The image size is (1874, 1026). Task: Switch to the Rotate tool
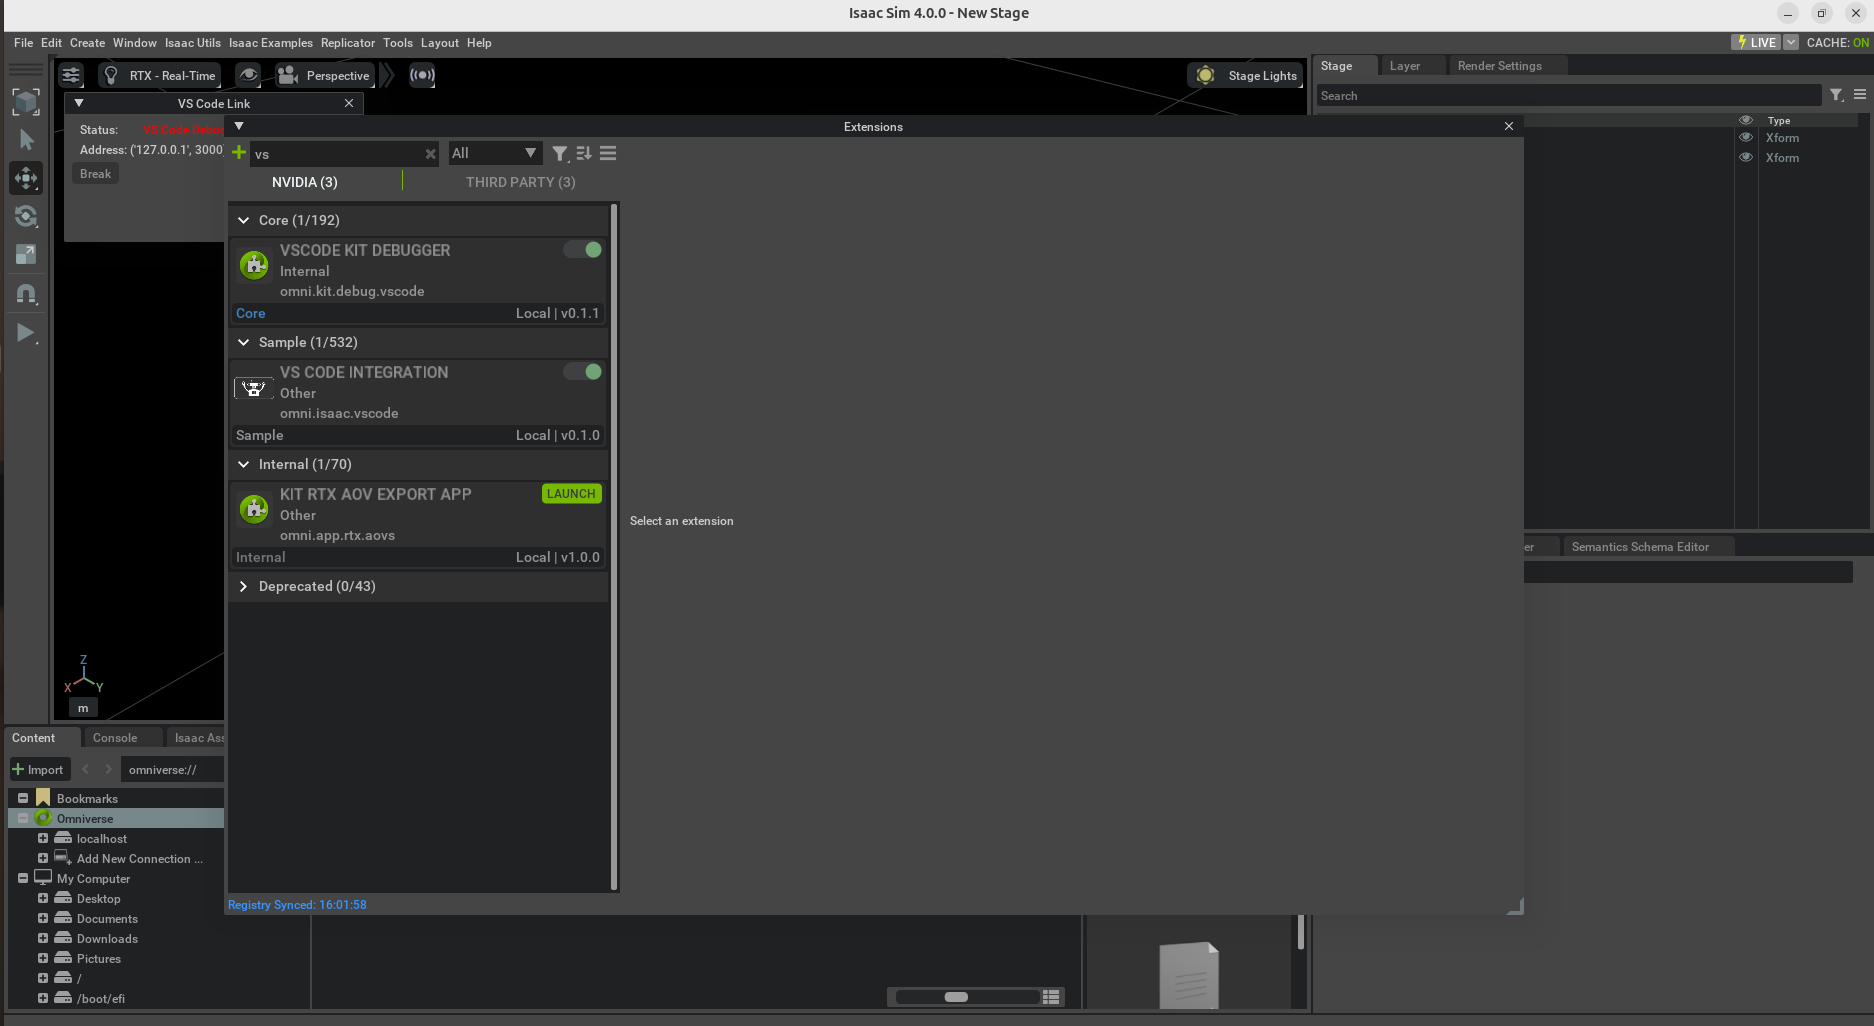click(26, 216)
